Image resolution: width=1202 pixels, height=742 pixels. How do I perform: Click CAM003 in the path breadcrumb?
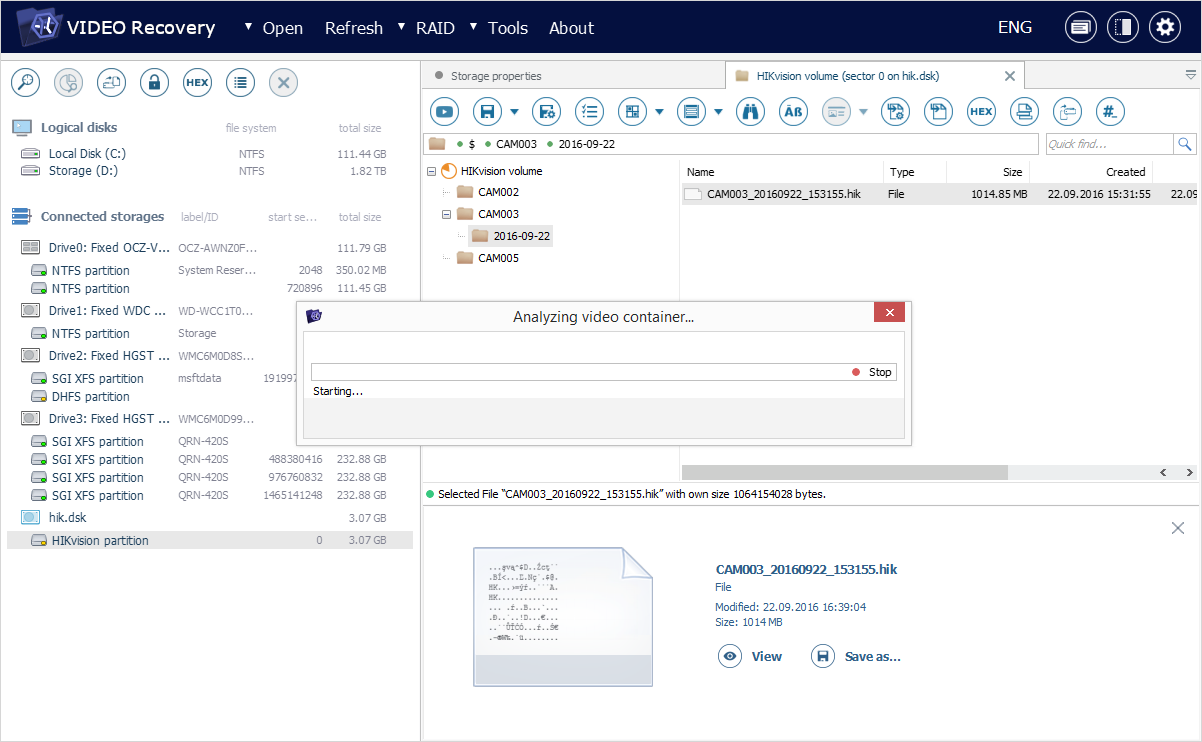click(x=516, y=144)
